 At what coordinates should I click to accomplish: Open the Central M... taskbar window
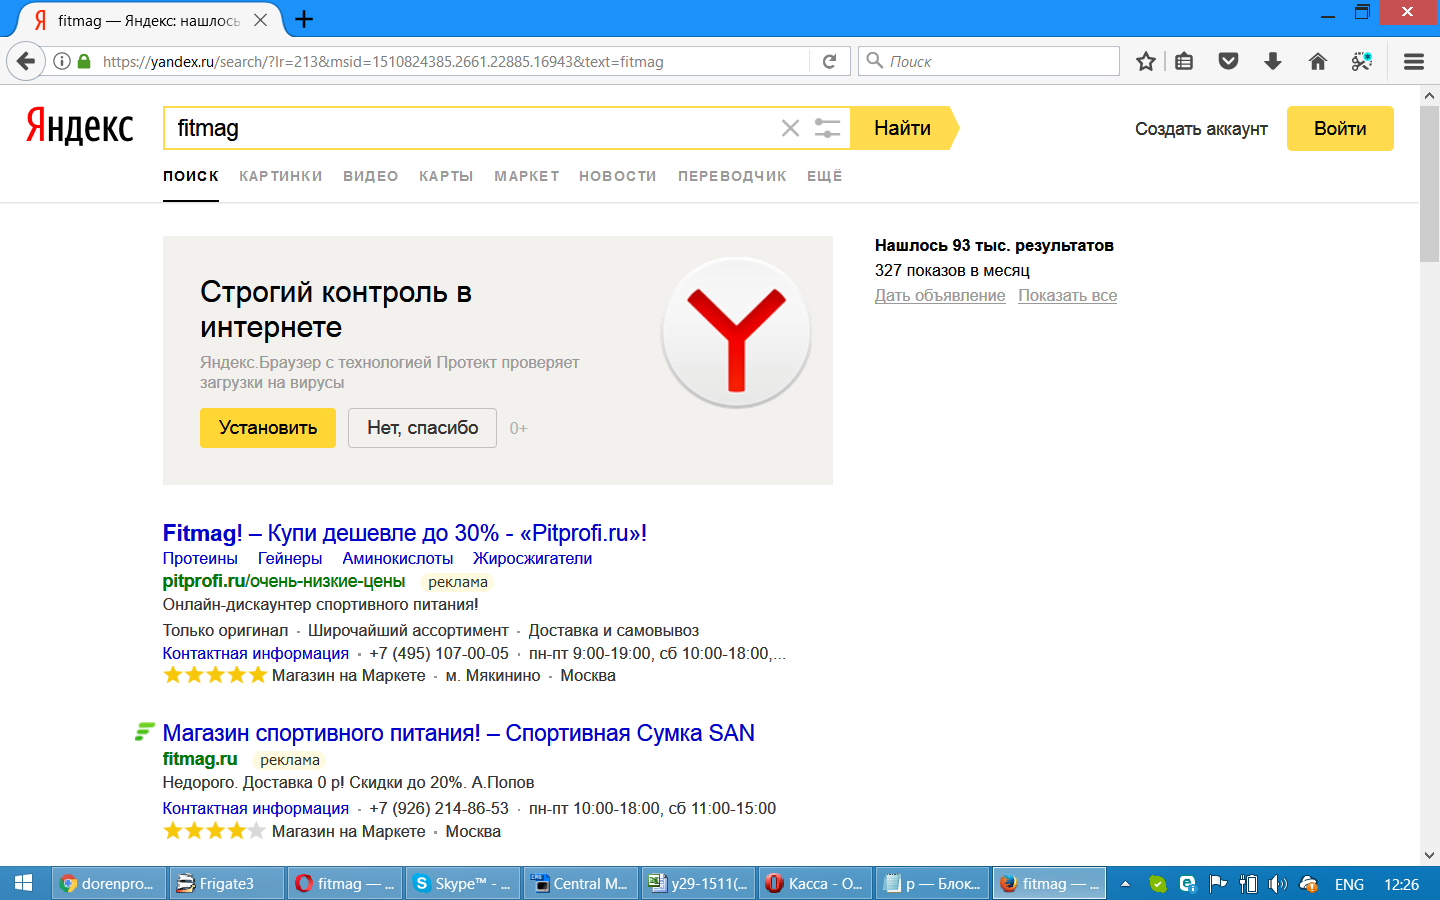click(x=581, y=883)
